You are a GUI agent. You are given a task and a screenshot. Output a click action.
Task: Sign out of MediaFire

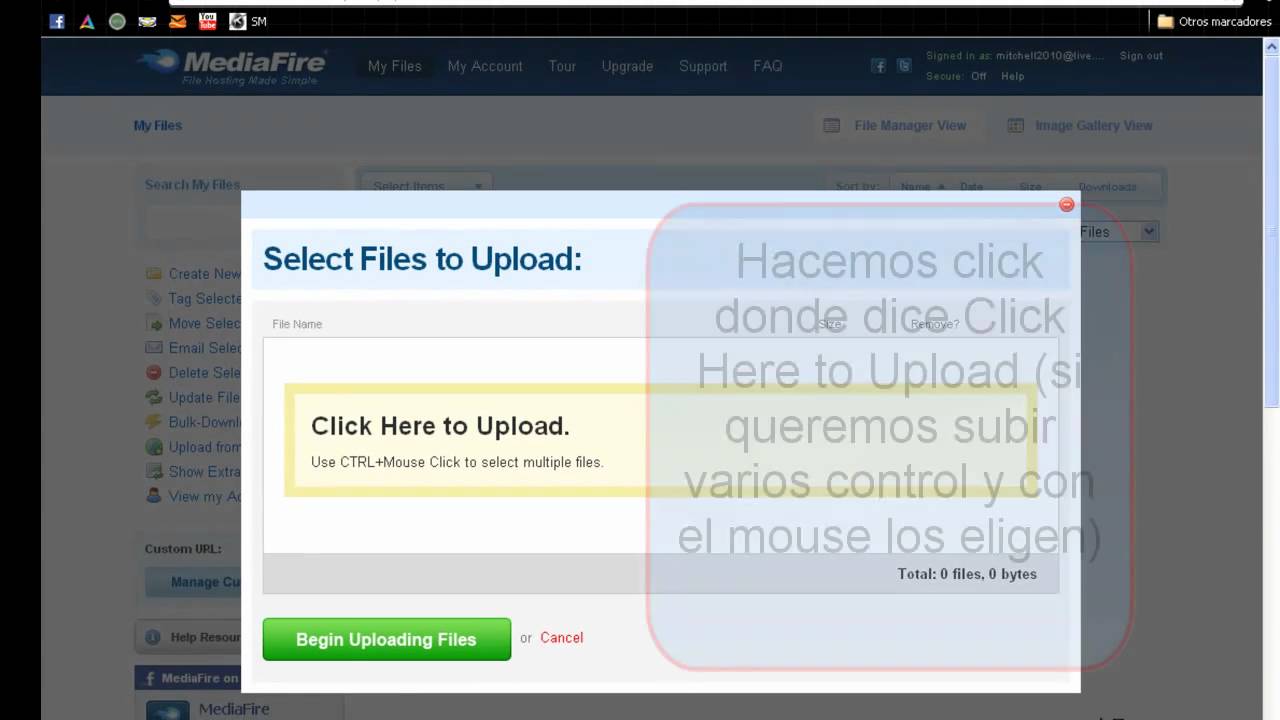(1141, 56)
